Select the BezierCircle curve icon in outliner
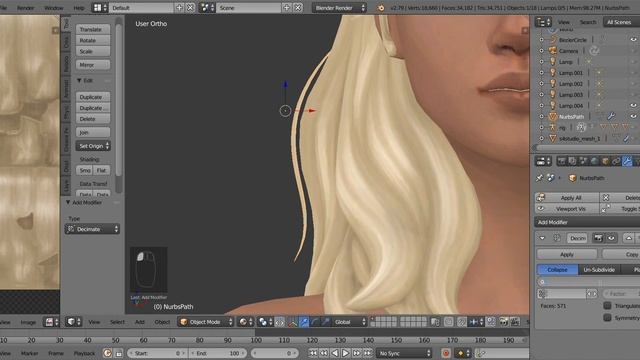 click(553, 40)
